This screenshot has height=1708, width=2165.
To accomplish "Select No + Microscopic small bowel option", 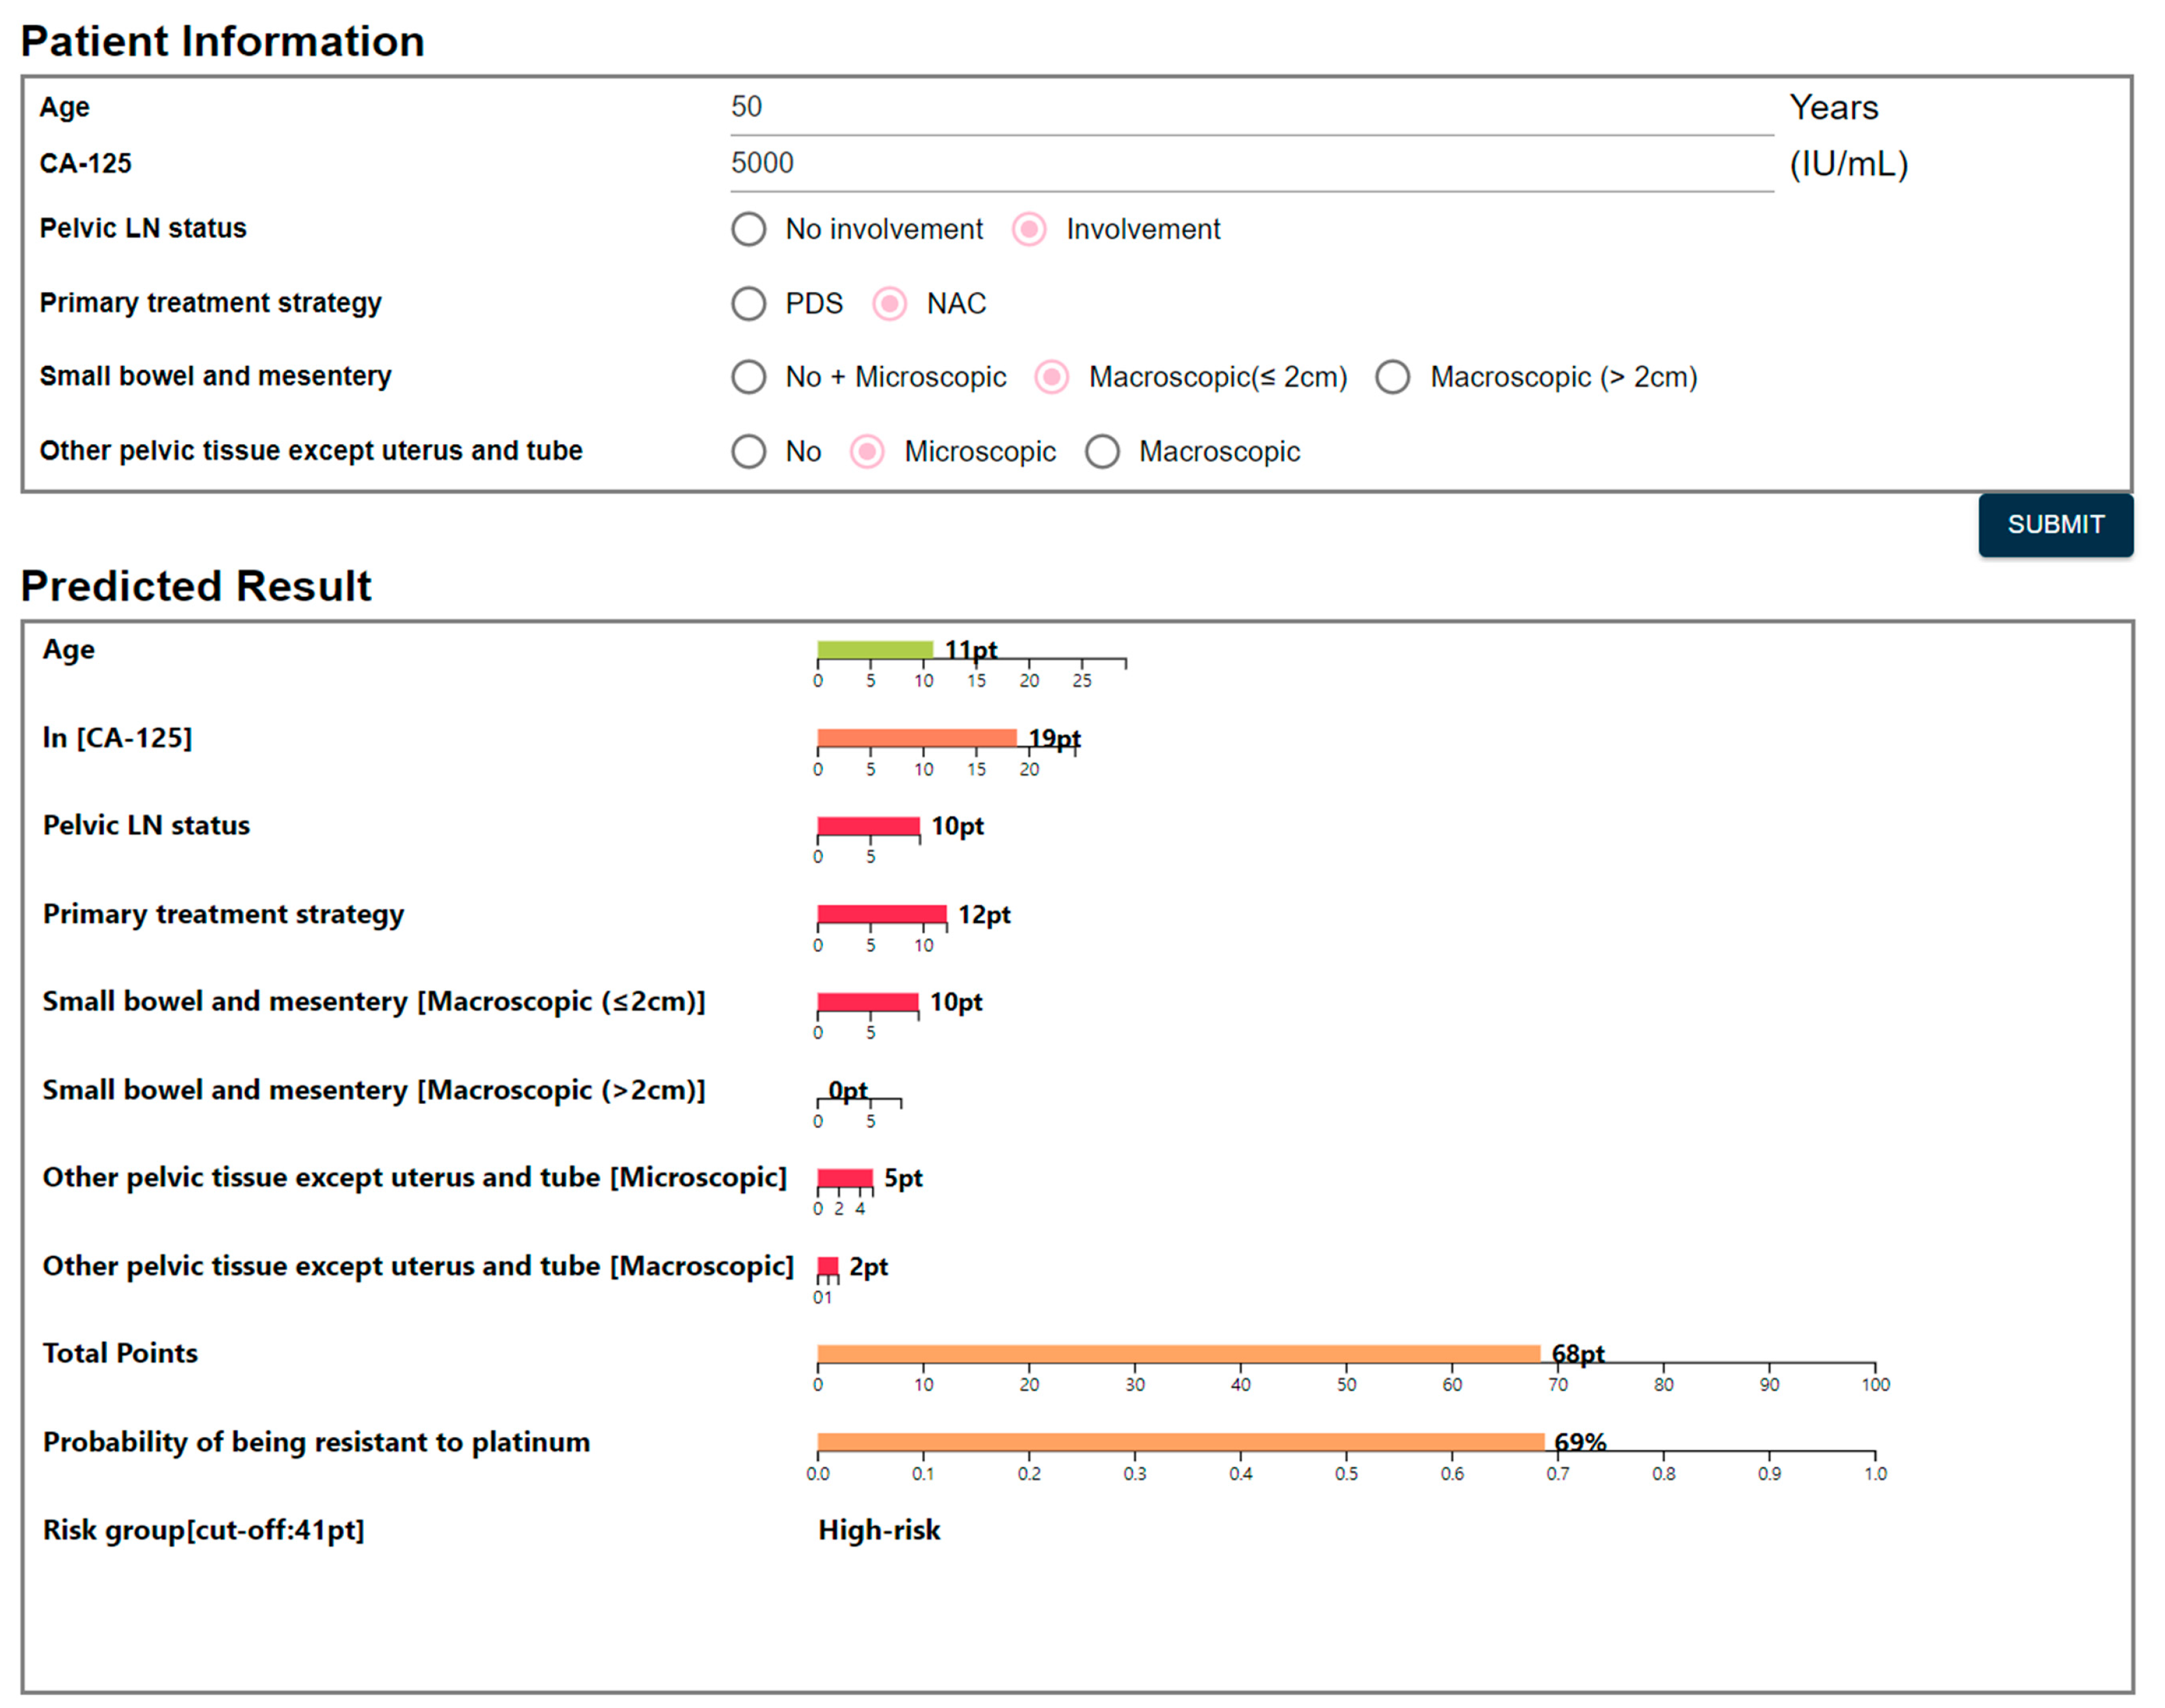I will tap(748, 377).
